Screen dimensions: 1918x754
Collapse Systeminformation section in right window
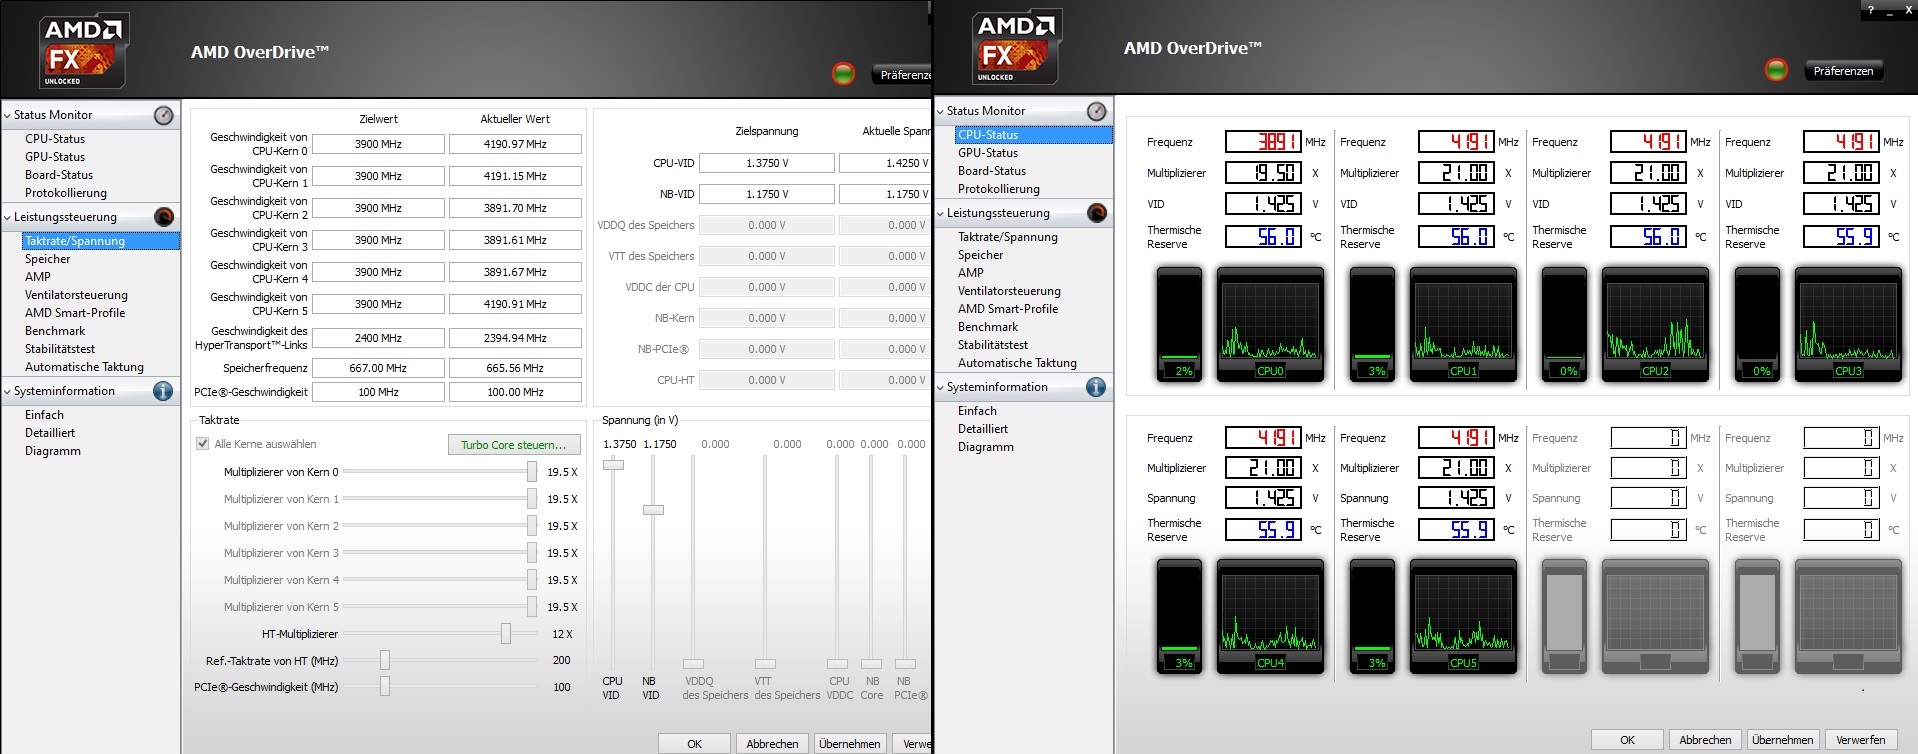941,388
